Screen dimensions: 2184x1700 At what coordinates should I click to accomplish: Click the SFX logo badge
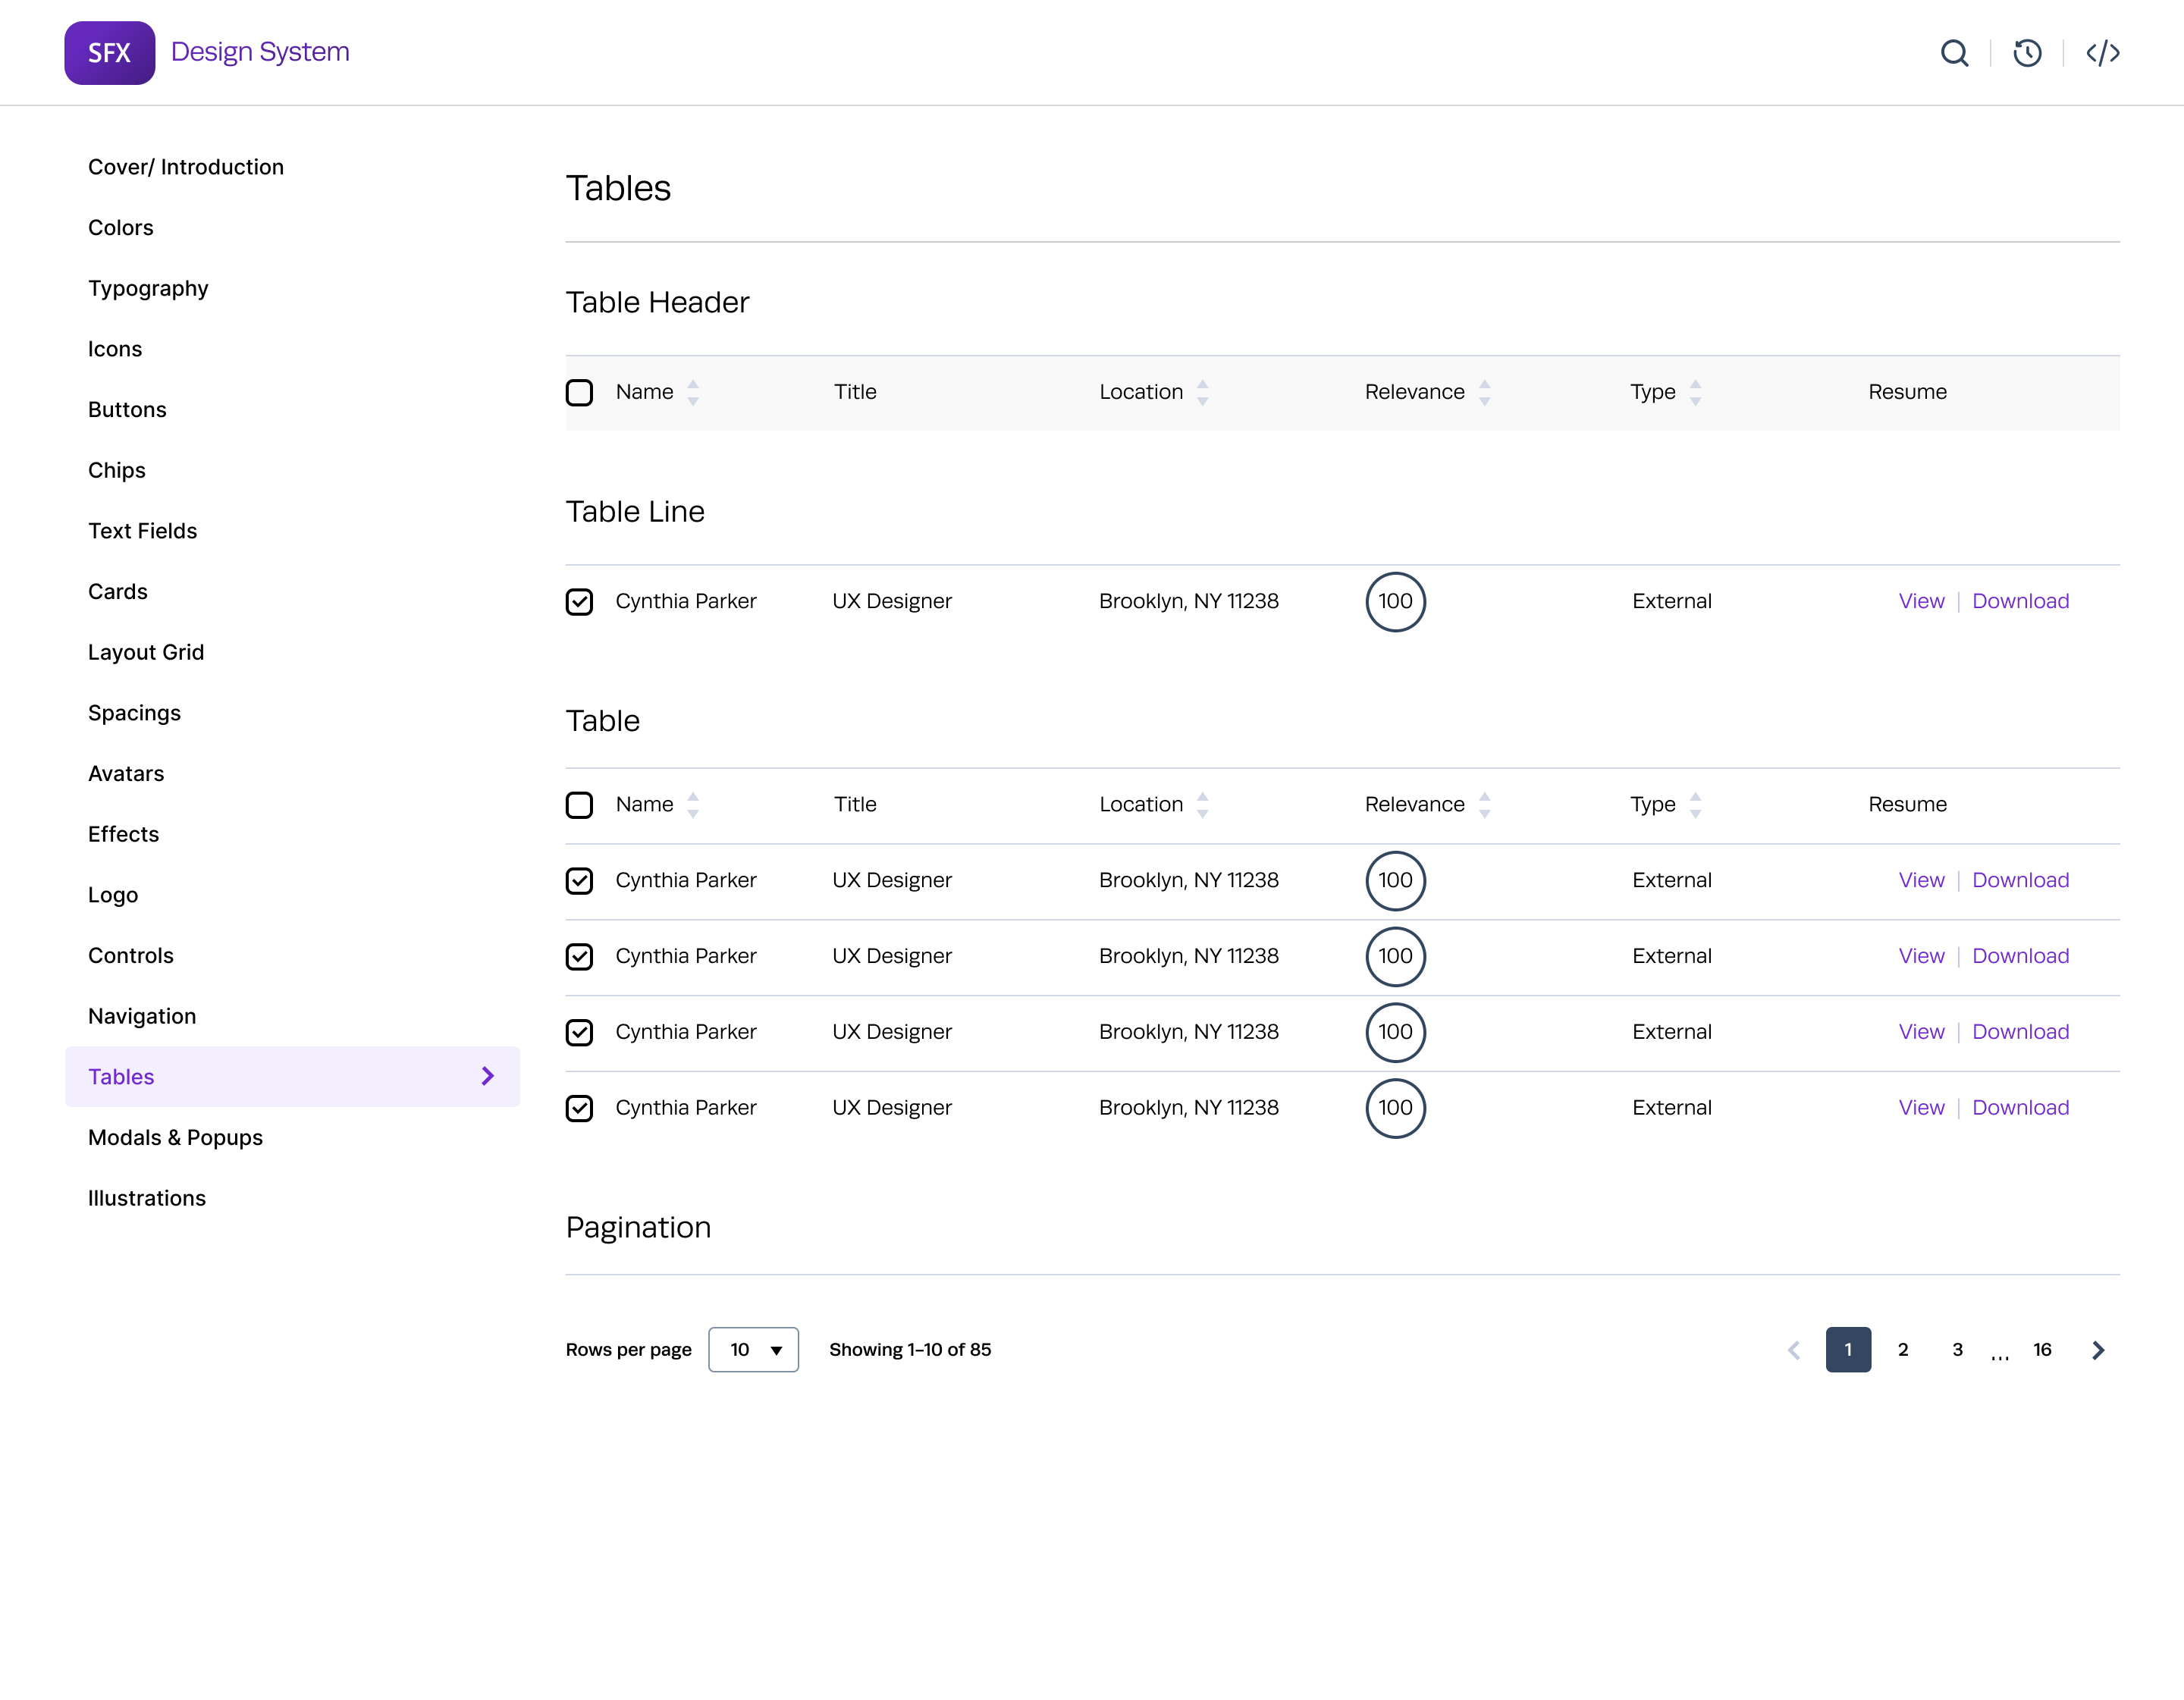click(x=110, y=53)
